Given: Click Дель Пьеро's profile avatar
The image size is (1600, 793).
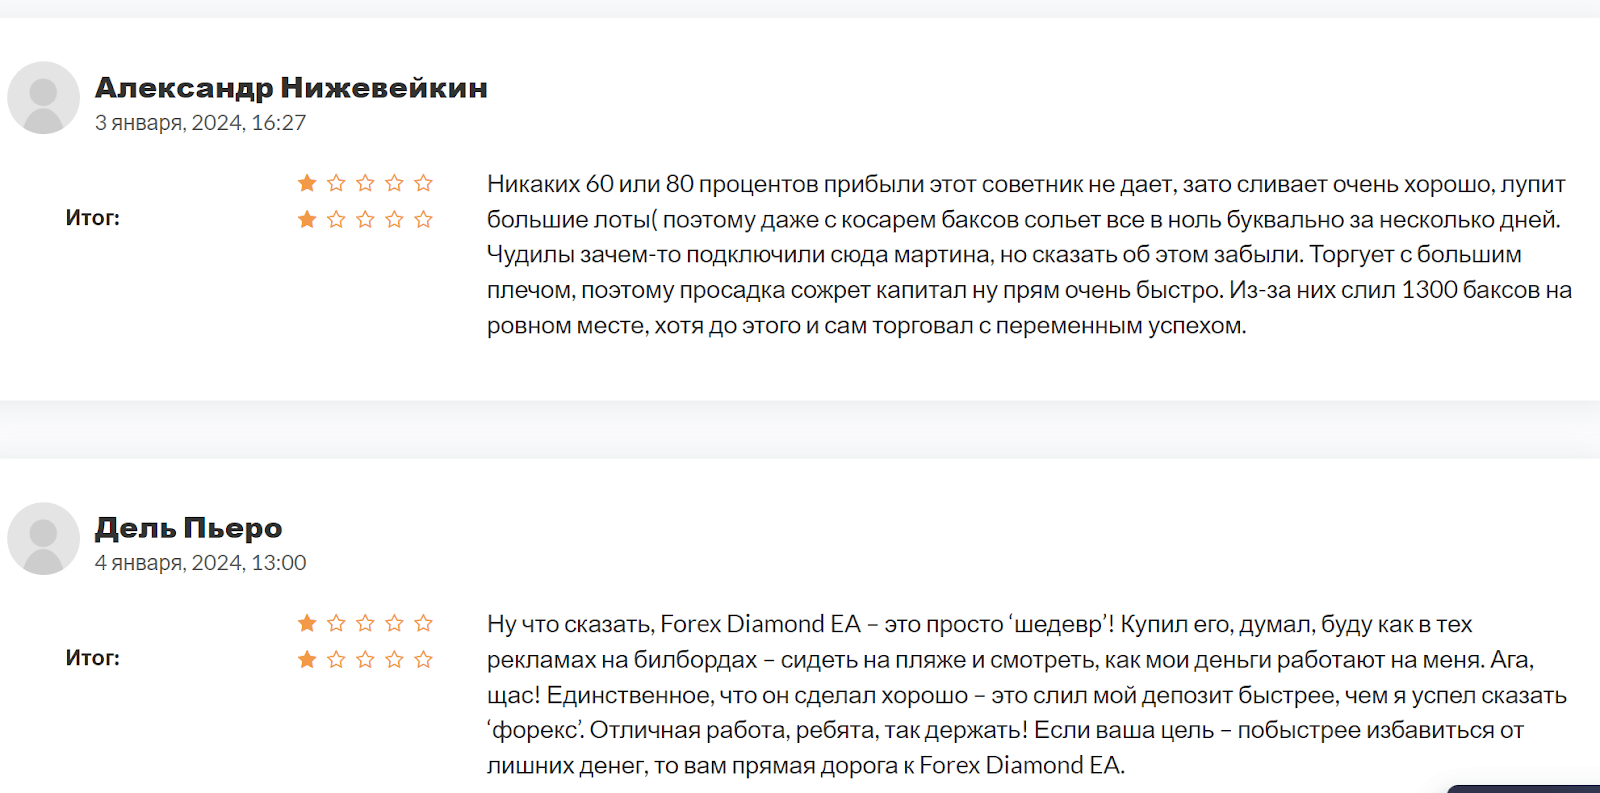Looking at the screenshot, I should tap(43, 538).
